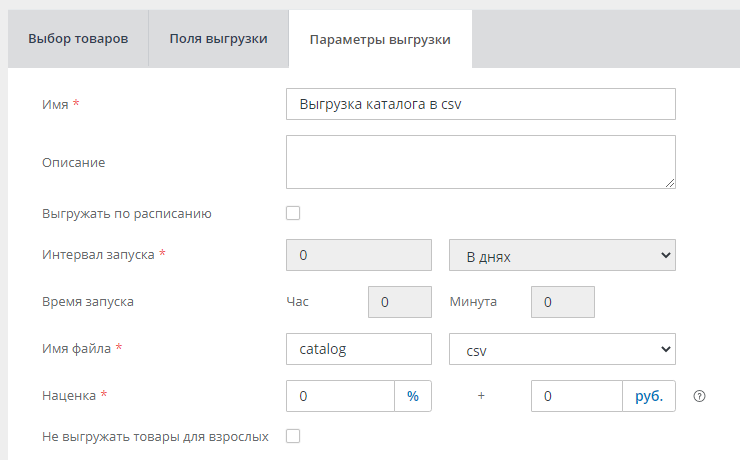Click the help question mark icon
740x460 pixels.
tap(700, 396)
